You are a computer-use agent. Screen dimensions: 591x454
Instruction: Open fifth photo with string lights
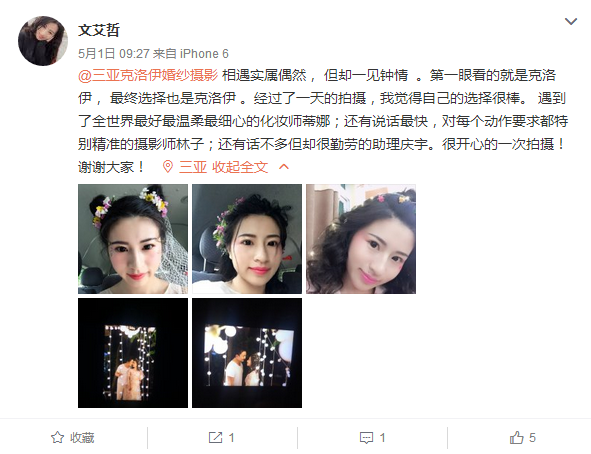[x=247, y=353]
